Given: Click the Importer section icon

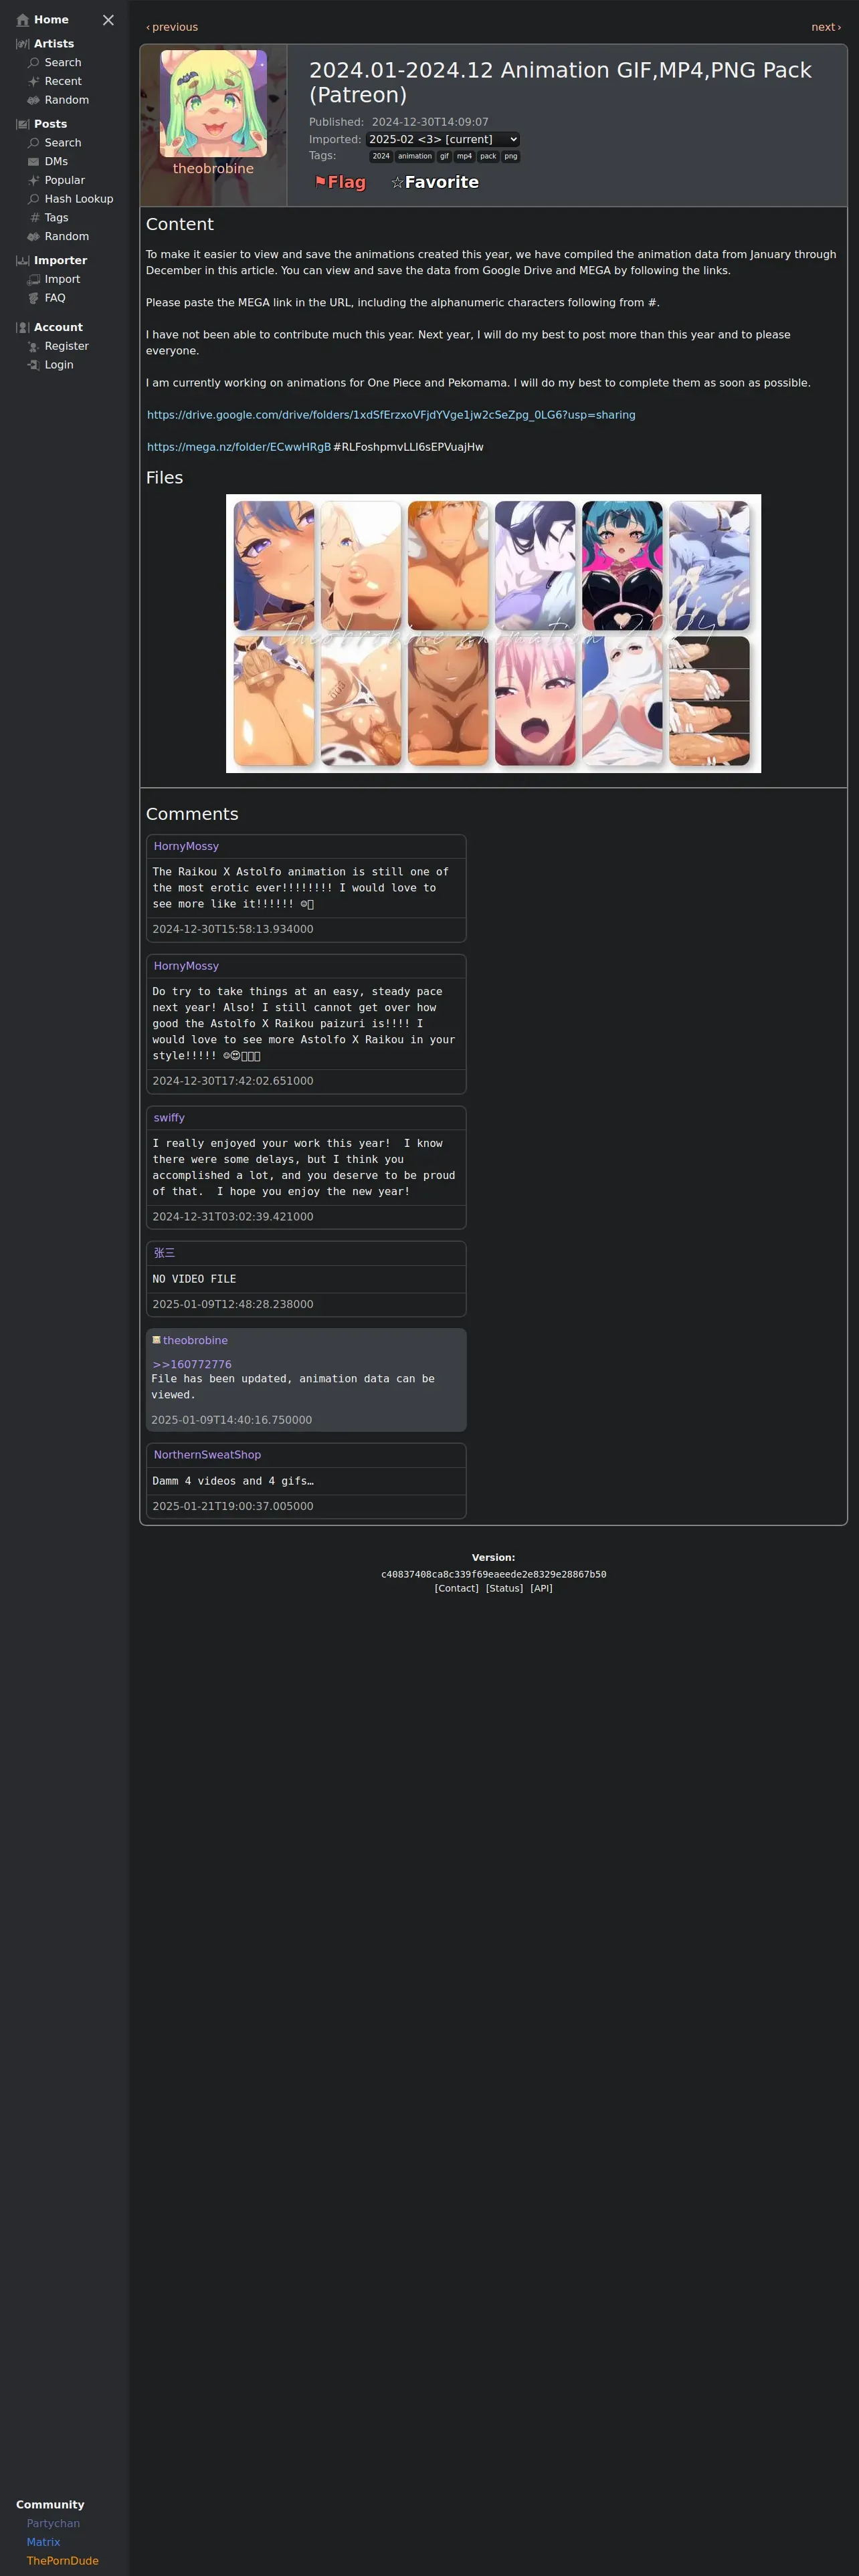Looking at the screenshot, I should point(23,261).
